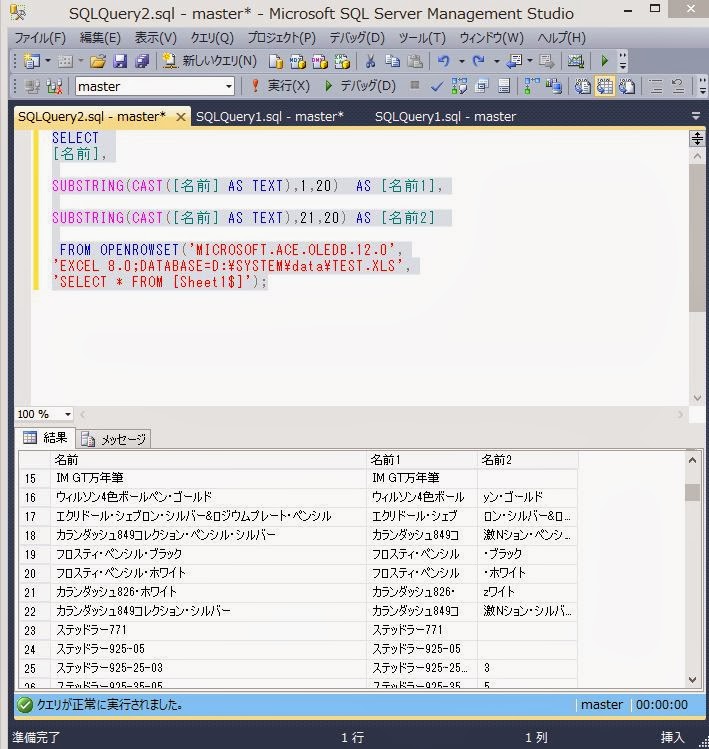Open file with the folder icon
This screenshot has width=709, height=749.
click(97, 61)
